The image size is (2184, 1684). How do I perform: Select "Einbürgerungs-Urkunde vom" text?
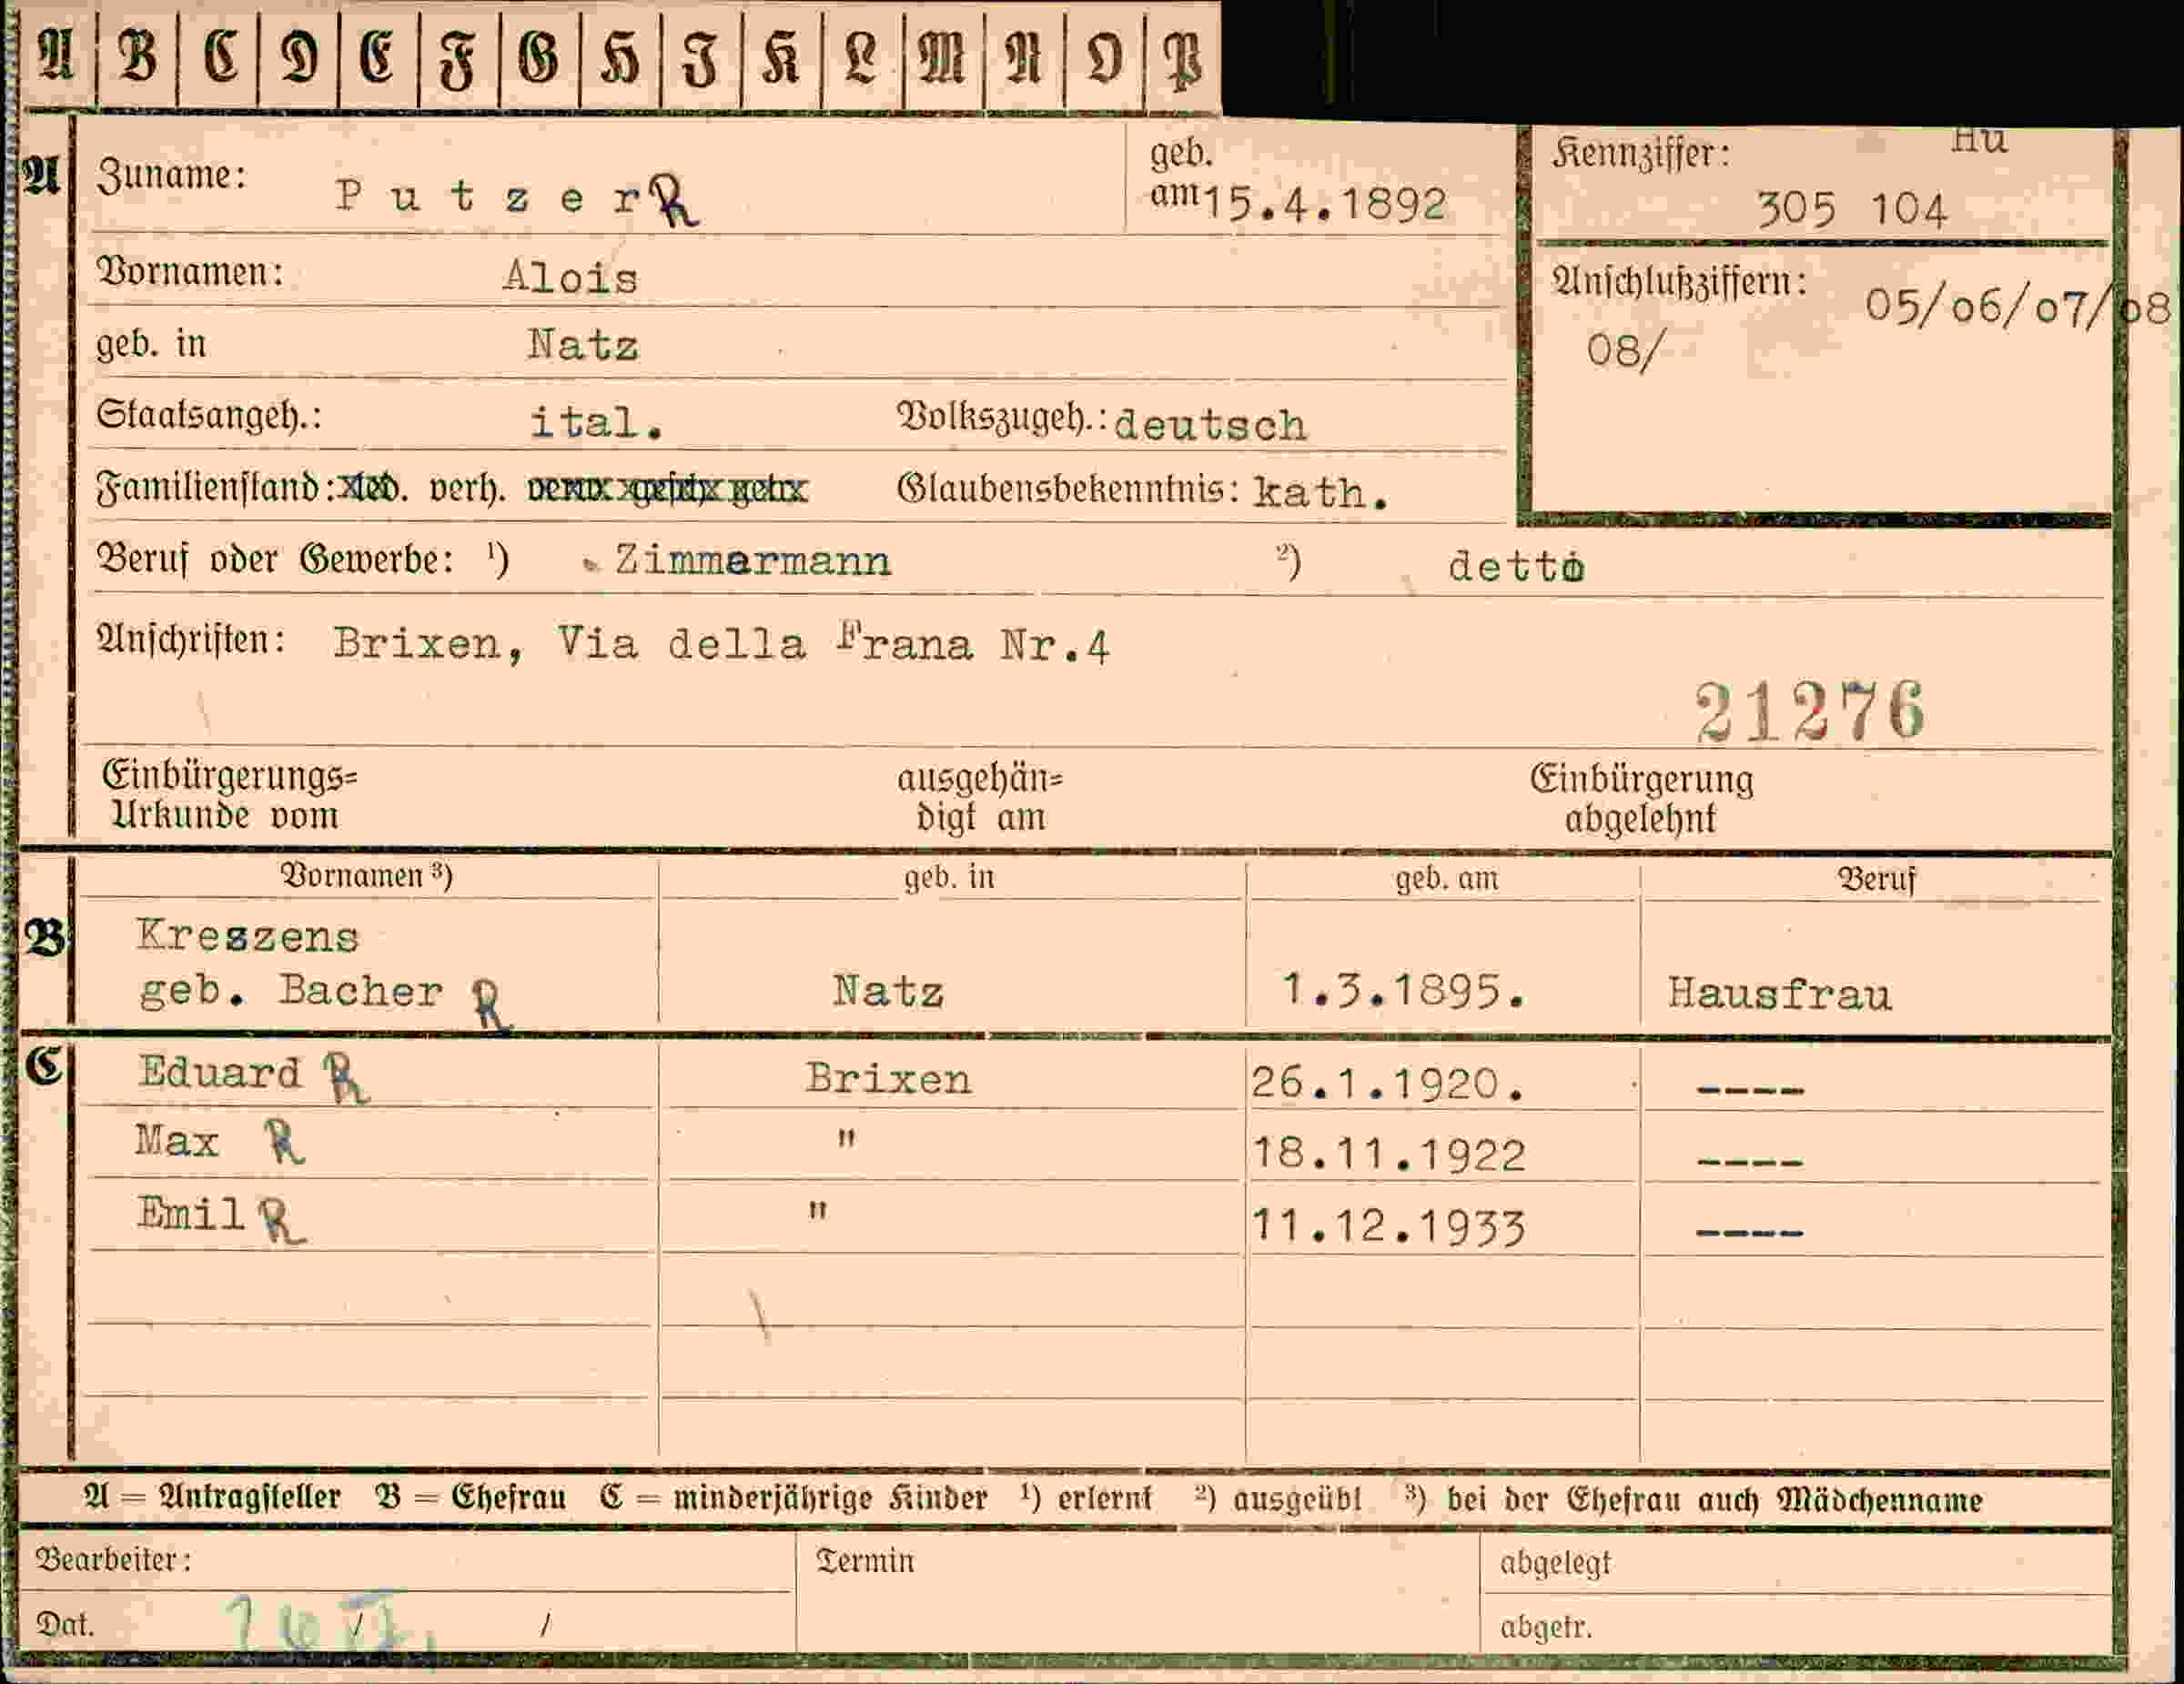[x=229, y=795]
